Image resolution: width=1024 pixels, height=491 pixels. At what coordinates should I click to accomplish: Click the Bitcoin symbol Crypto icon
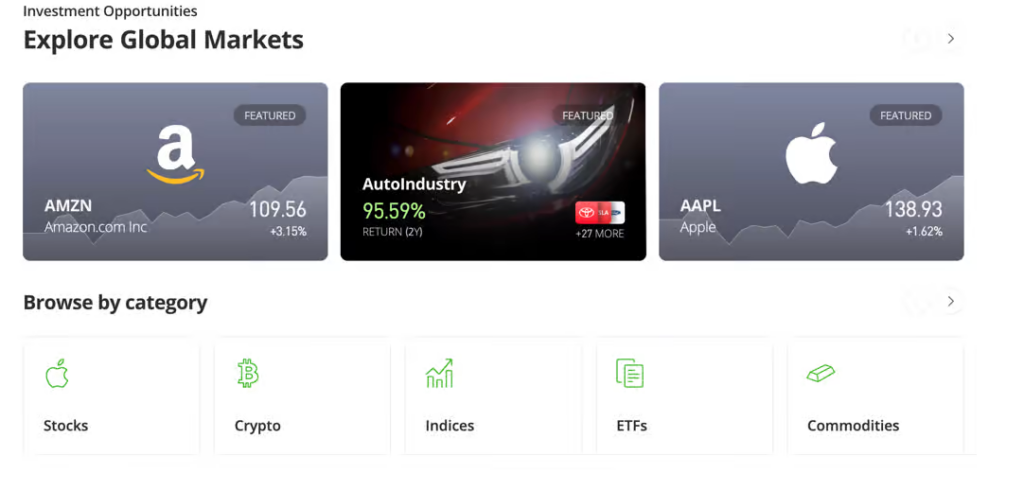(247, 374)
